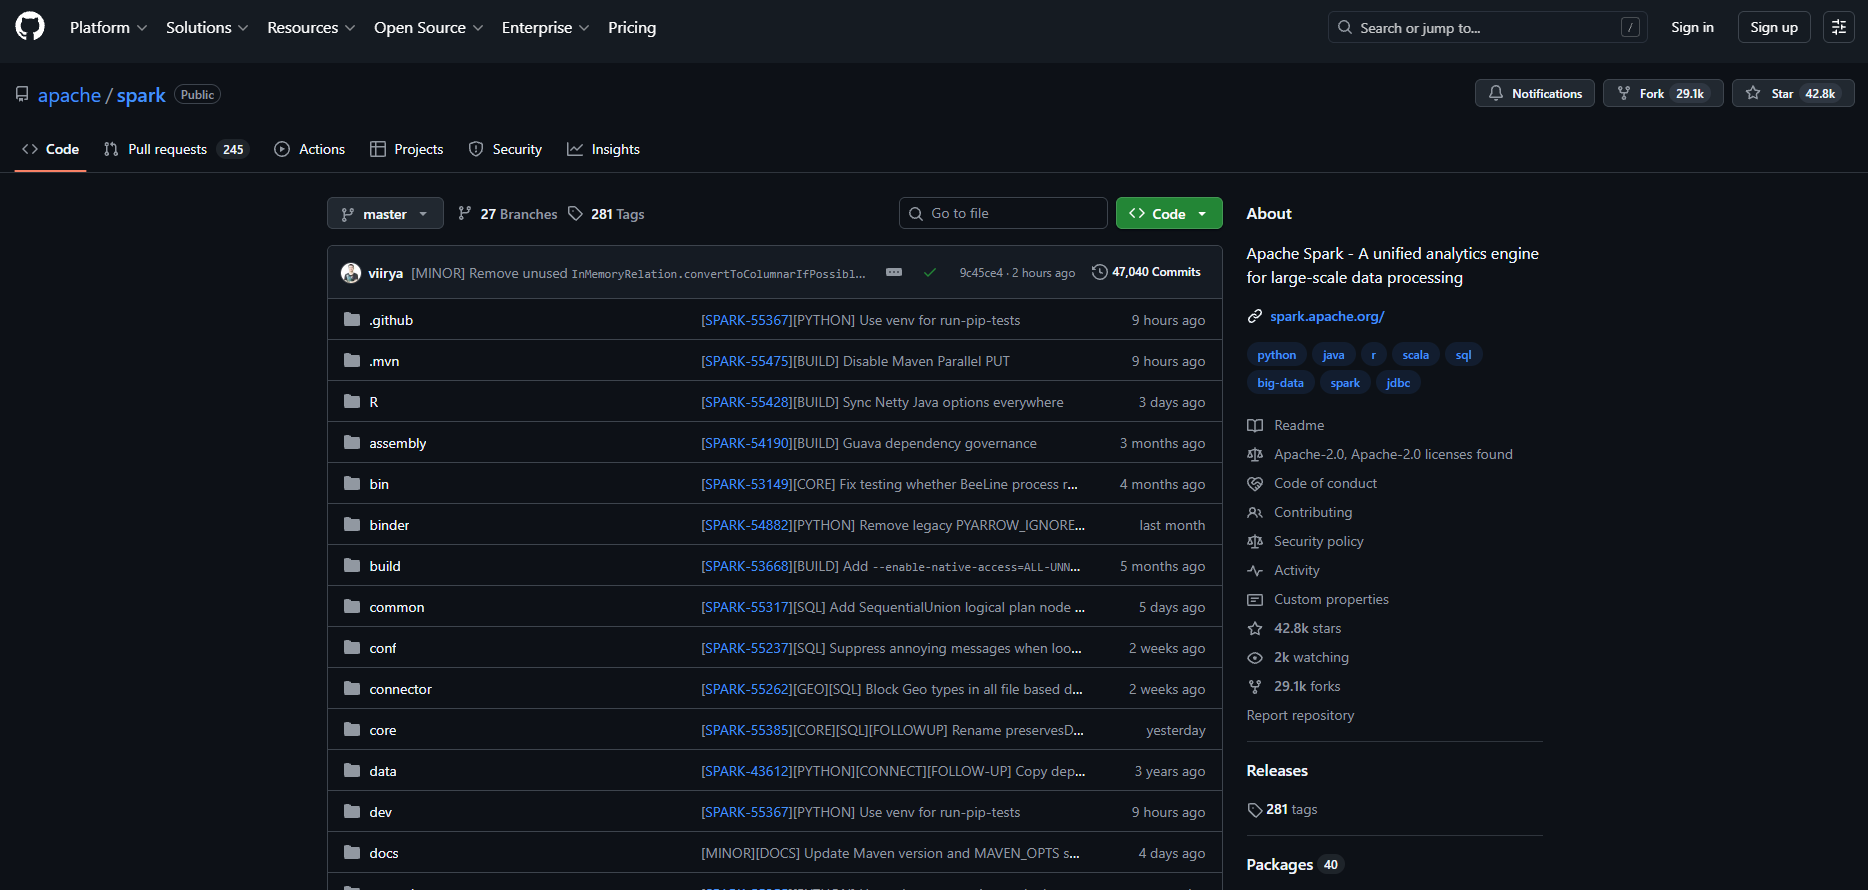Viewport: 1868px width, 890px height.
Task: Select the scala topic tag
Action: 1415,355
